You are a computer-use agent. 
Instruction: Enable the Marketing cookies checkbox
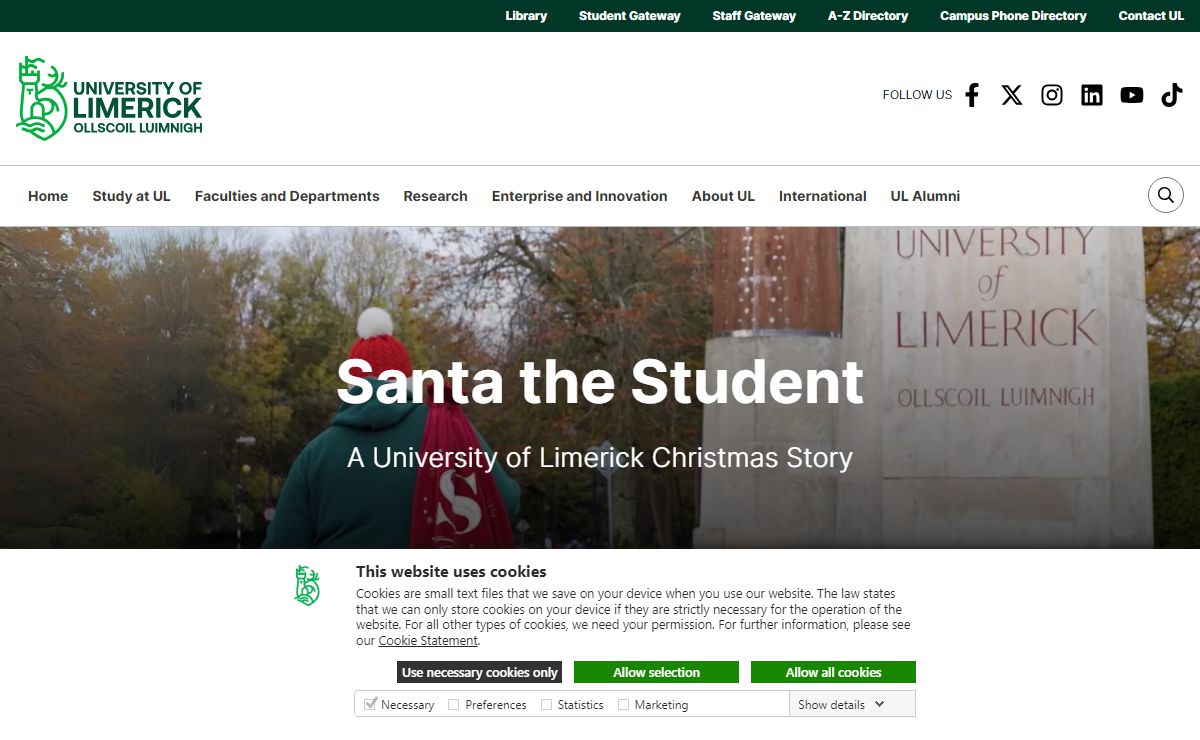coord(623,704)
